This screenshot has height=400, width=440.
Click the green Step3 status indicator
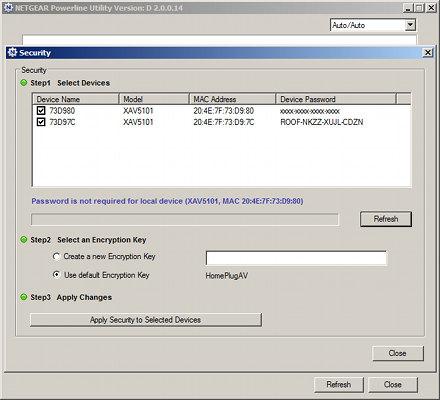pyautogui.click(x=24, y=297)
